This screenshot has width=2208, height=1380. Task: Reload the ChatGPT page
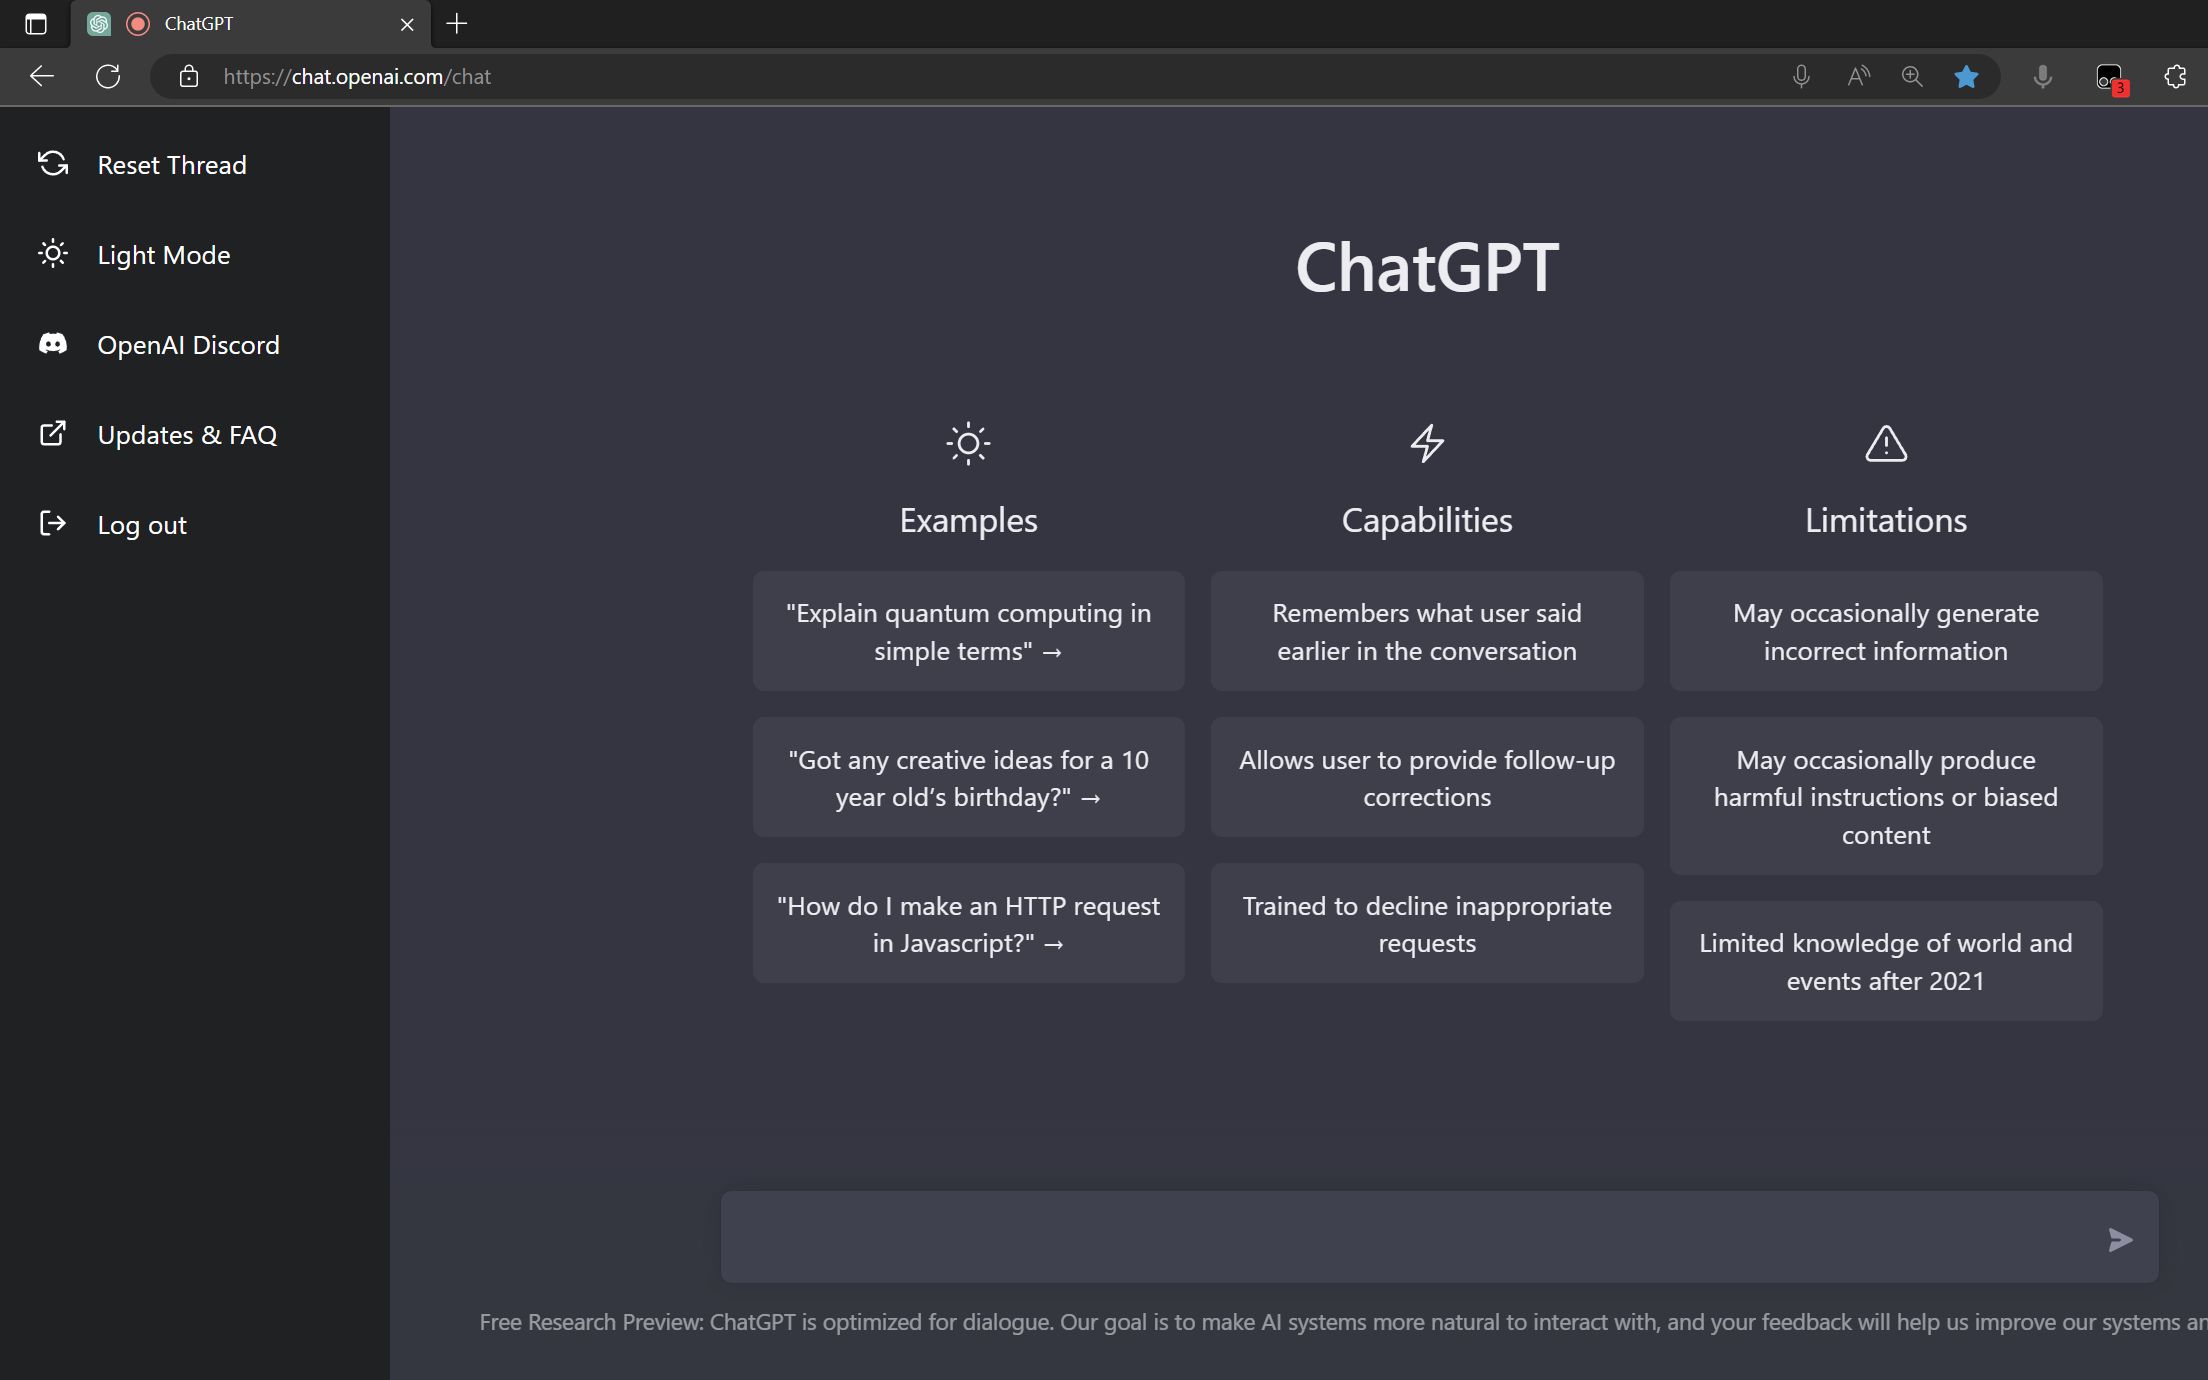pos(109,76)
